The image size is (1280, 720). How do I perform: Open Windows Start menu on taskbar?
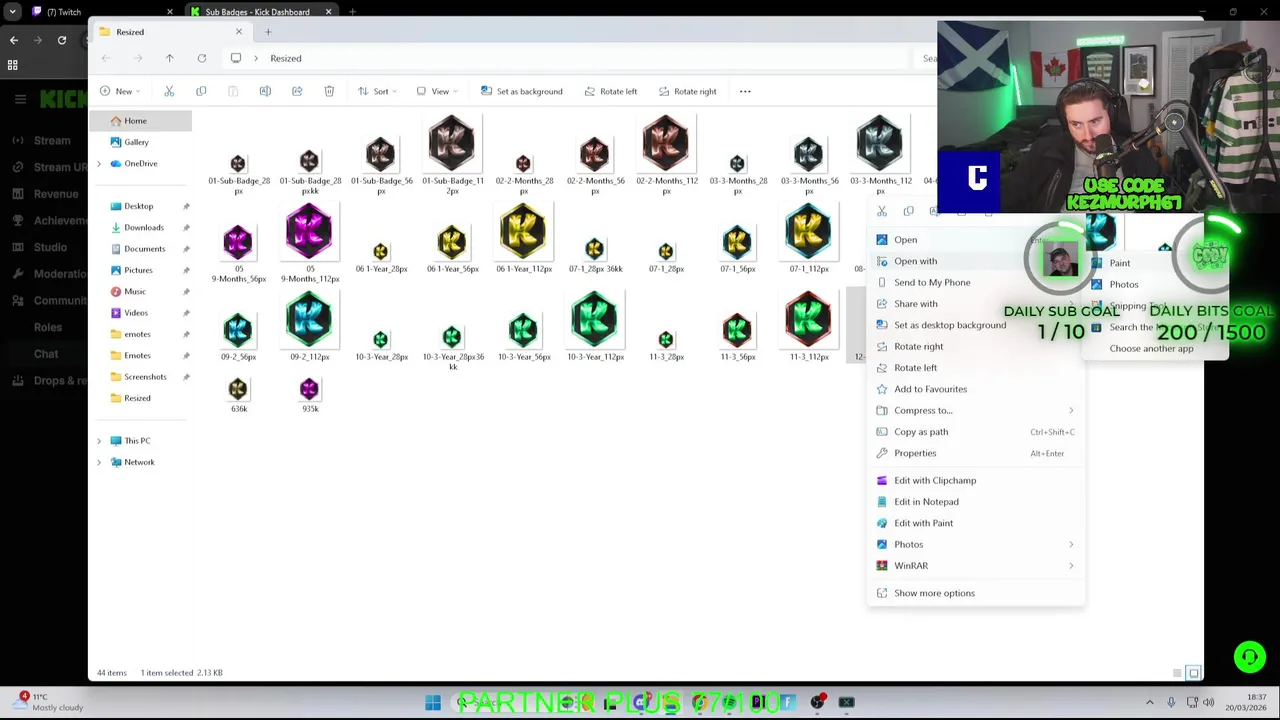click(x=433, y=703)
